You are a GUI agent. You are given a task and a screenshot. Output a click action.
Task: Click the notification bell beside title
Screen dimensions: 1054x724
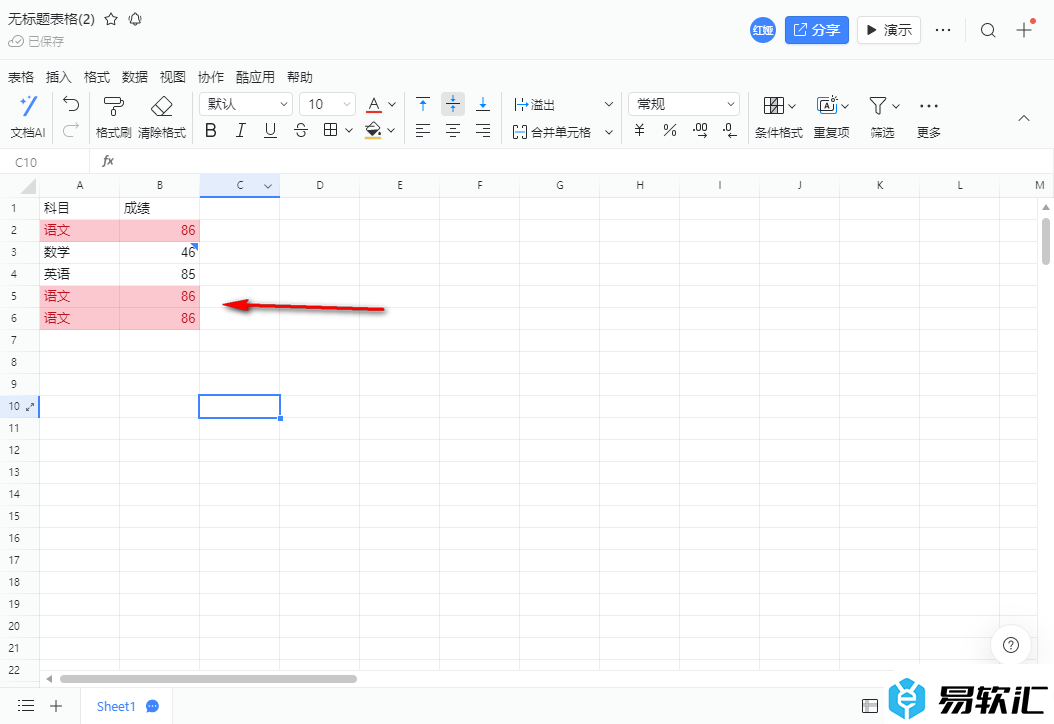(135, 19)
